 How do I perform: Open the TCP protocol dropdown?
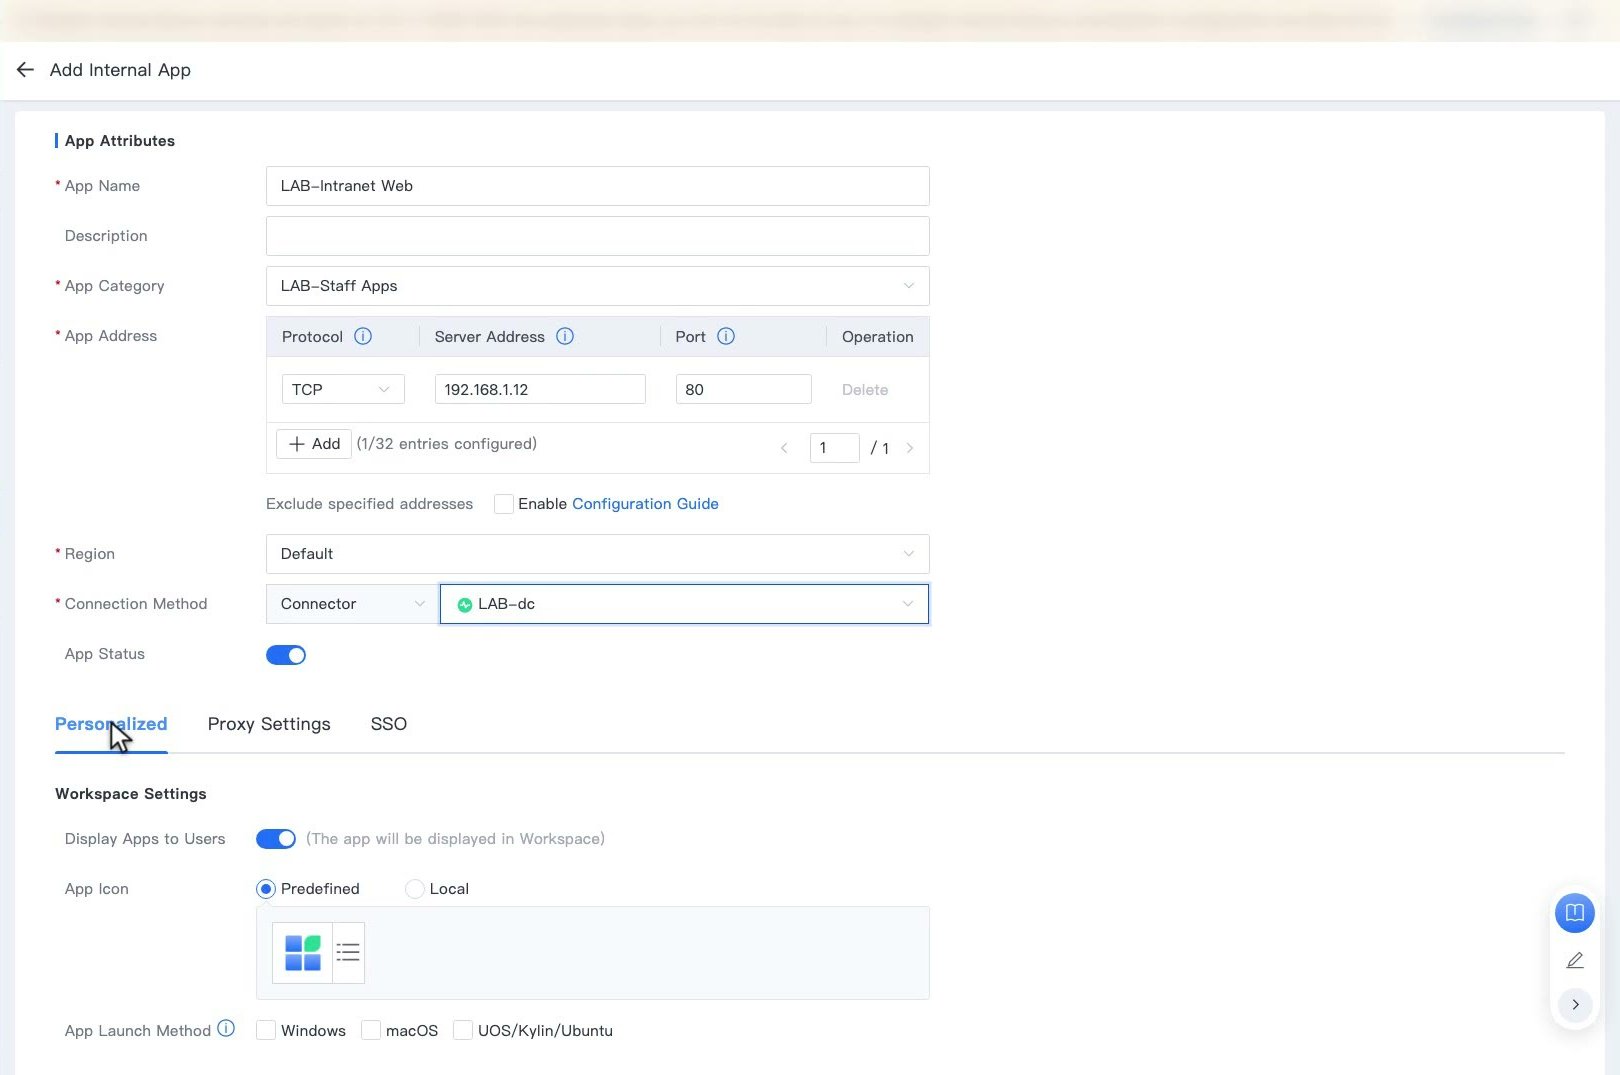[x=343, y=389]
